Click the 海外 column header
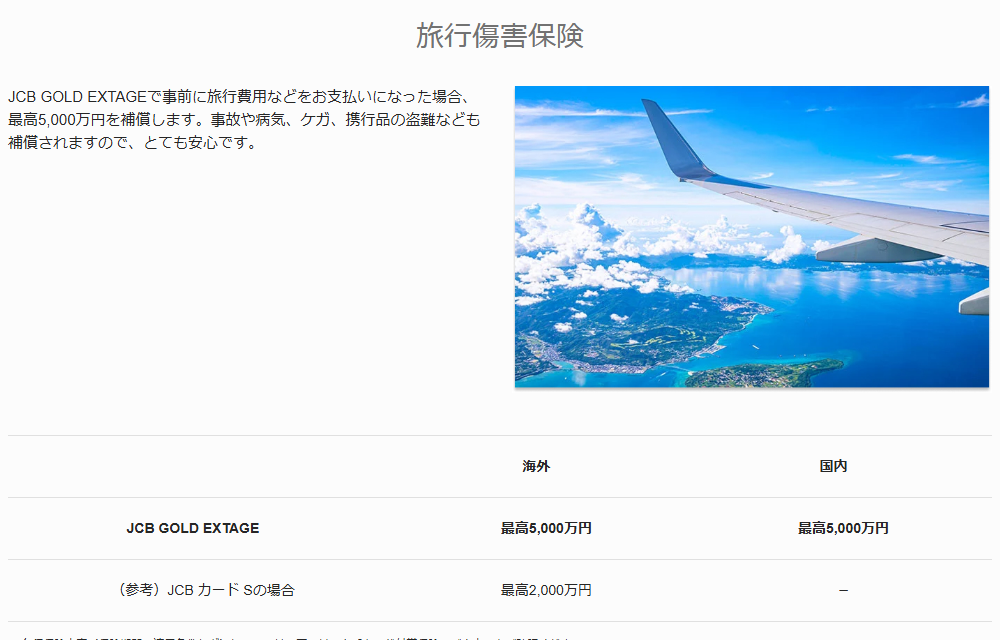Screen dimensions: 1000x640 tap(536, 466)
